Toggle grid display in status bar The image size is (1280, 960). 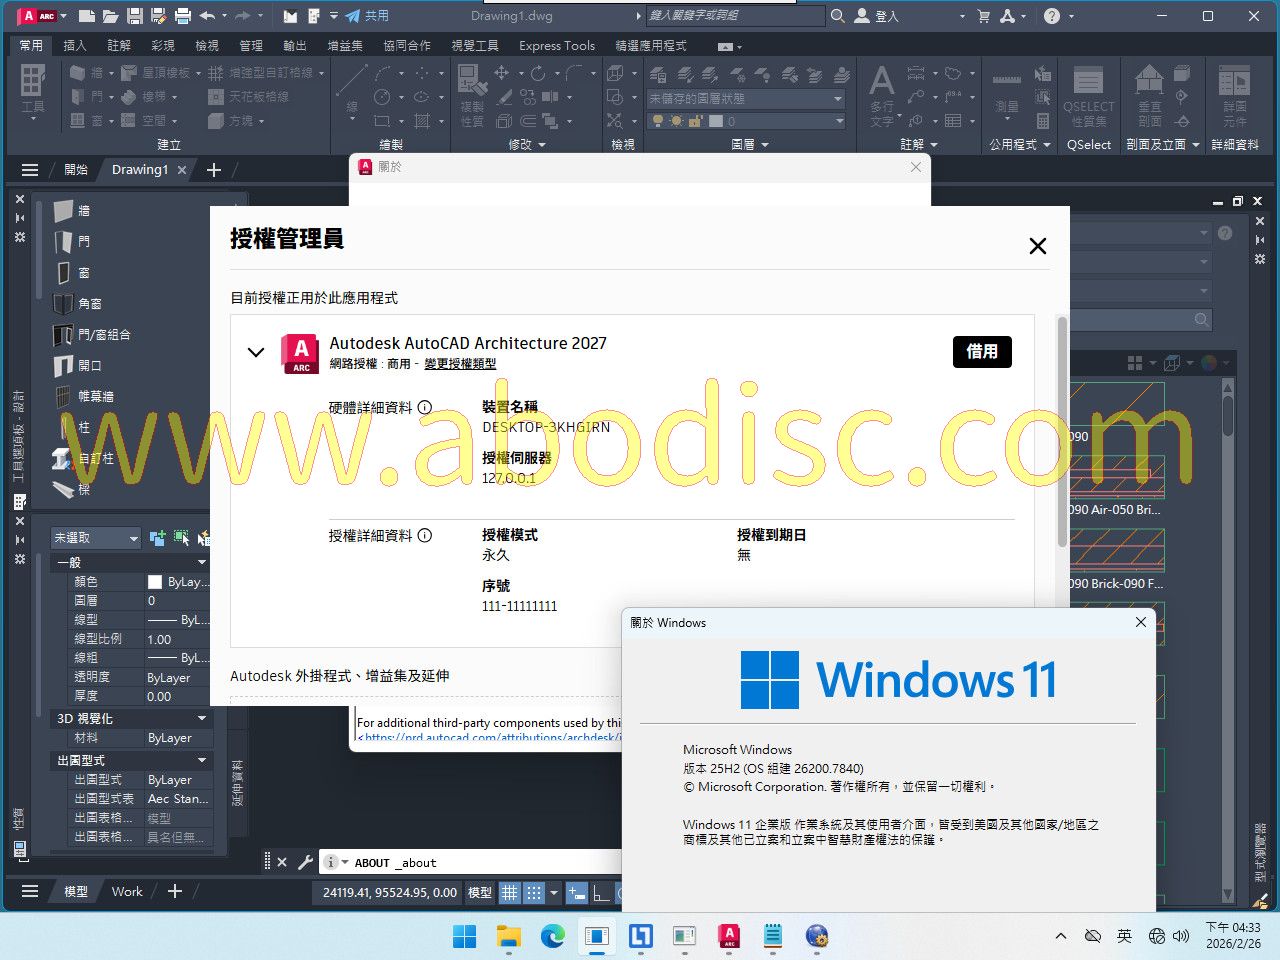point(509,892)
